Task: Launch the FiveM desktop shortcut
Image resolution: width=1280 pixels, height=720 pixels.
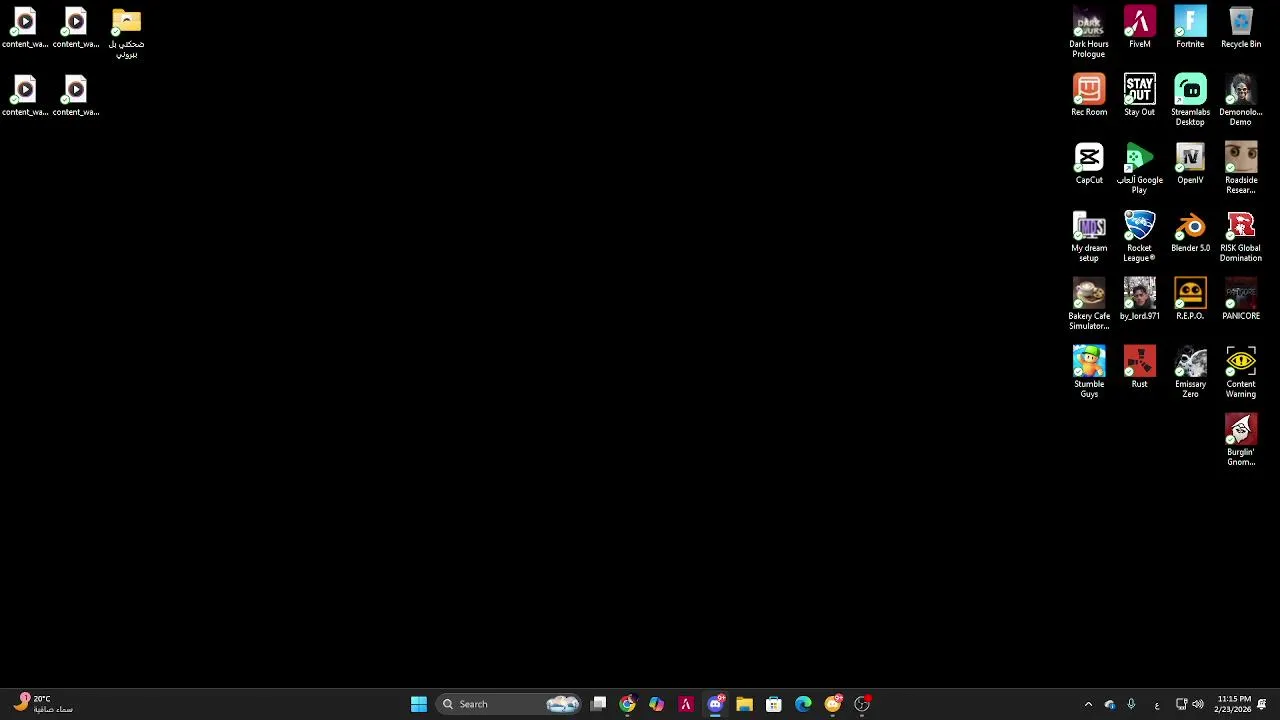Action: 1139,28
